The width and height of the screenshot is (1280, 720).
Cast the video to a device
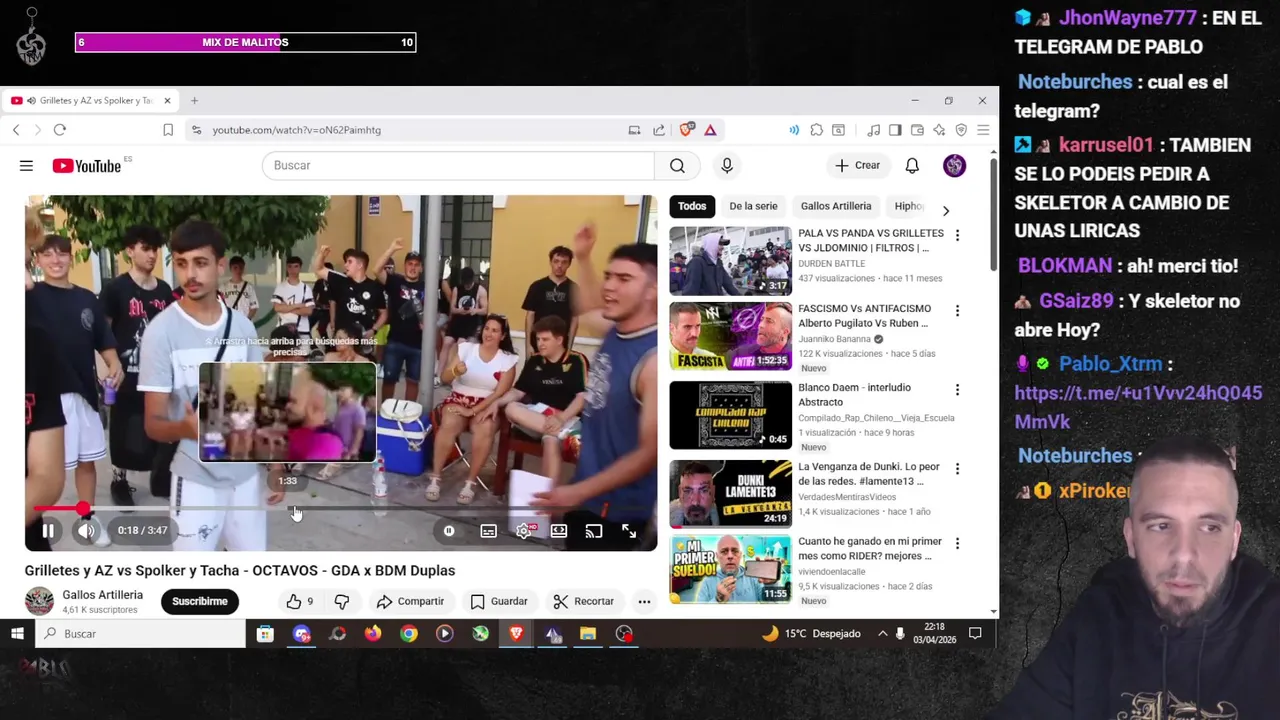[594, 531]
